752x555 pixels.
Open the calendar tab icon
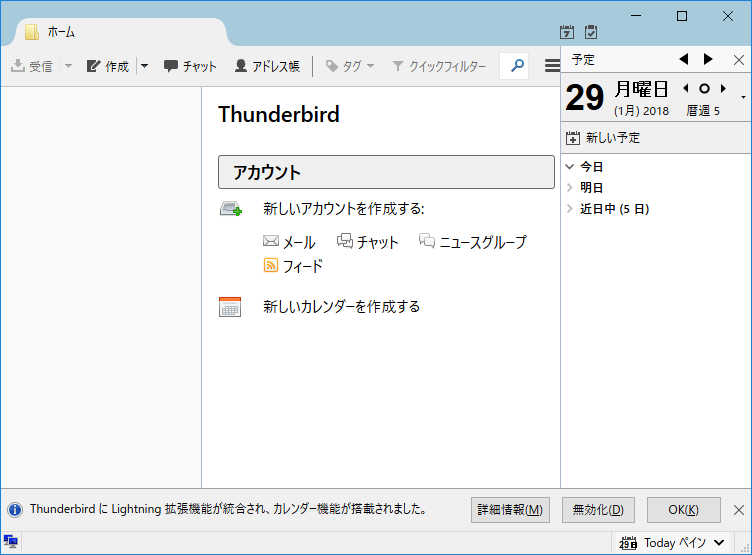coord(567,32)
